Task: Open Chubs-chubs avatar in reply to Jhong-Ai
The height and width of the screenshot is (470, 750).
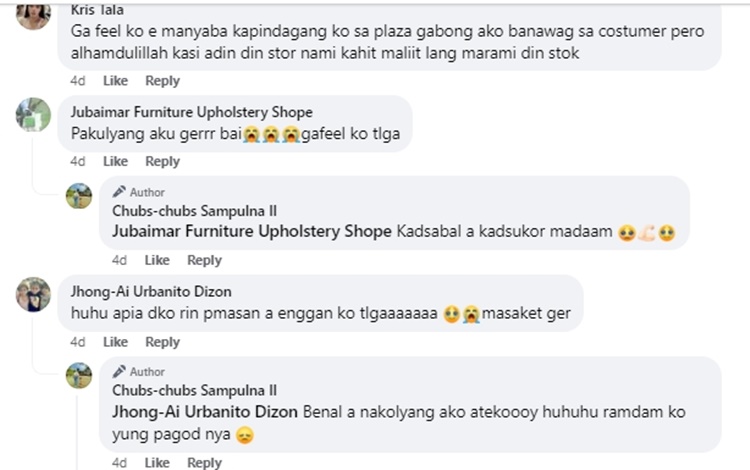Action: 79,375
